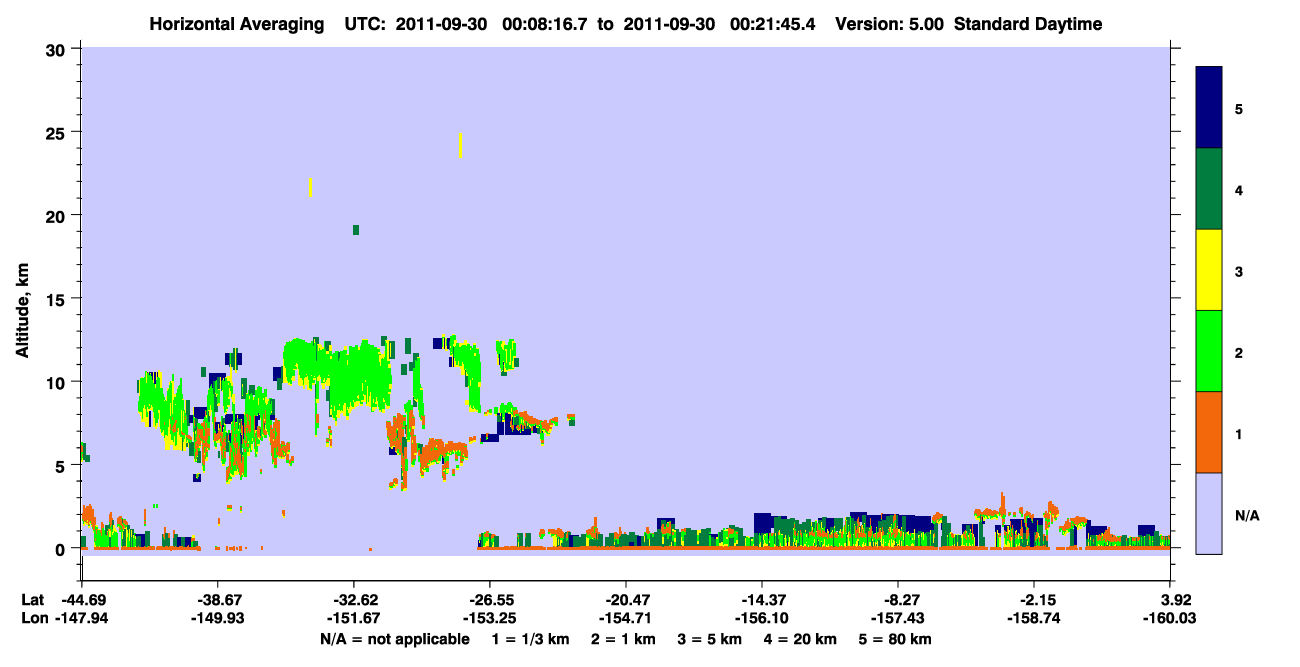Click the small green square near 19 km altitude
Viewport: 1300px width, 667px height.
(x=356, y=230)
